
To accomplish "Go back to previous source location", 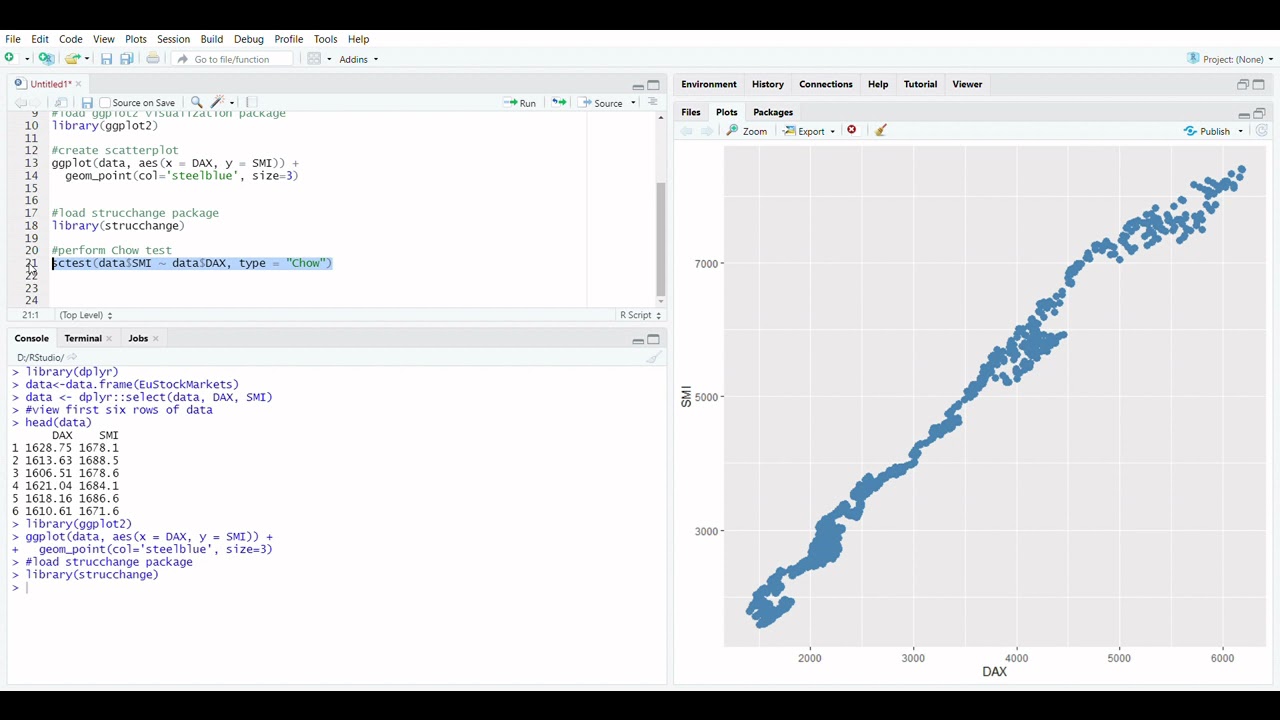I will click(20, 103).
